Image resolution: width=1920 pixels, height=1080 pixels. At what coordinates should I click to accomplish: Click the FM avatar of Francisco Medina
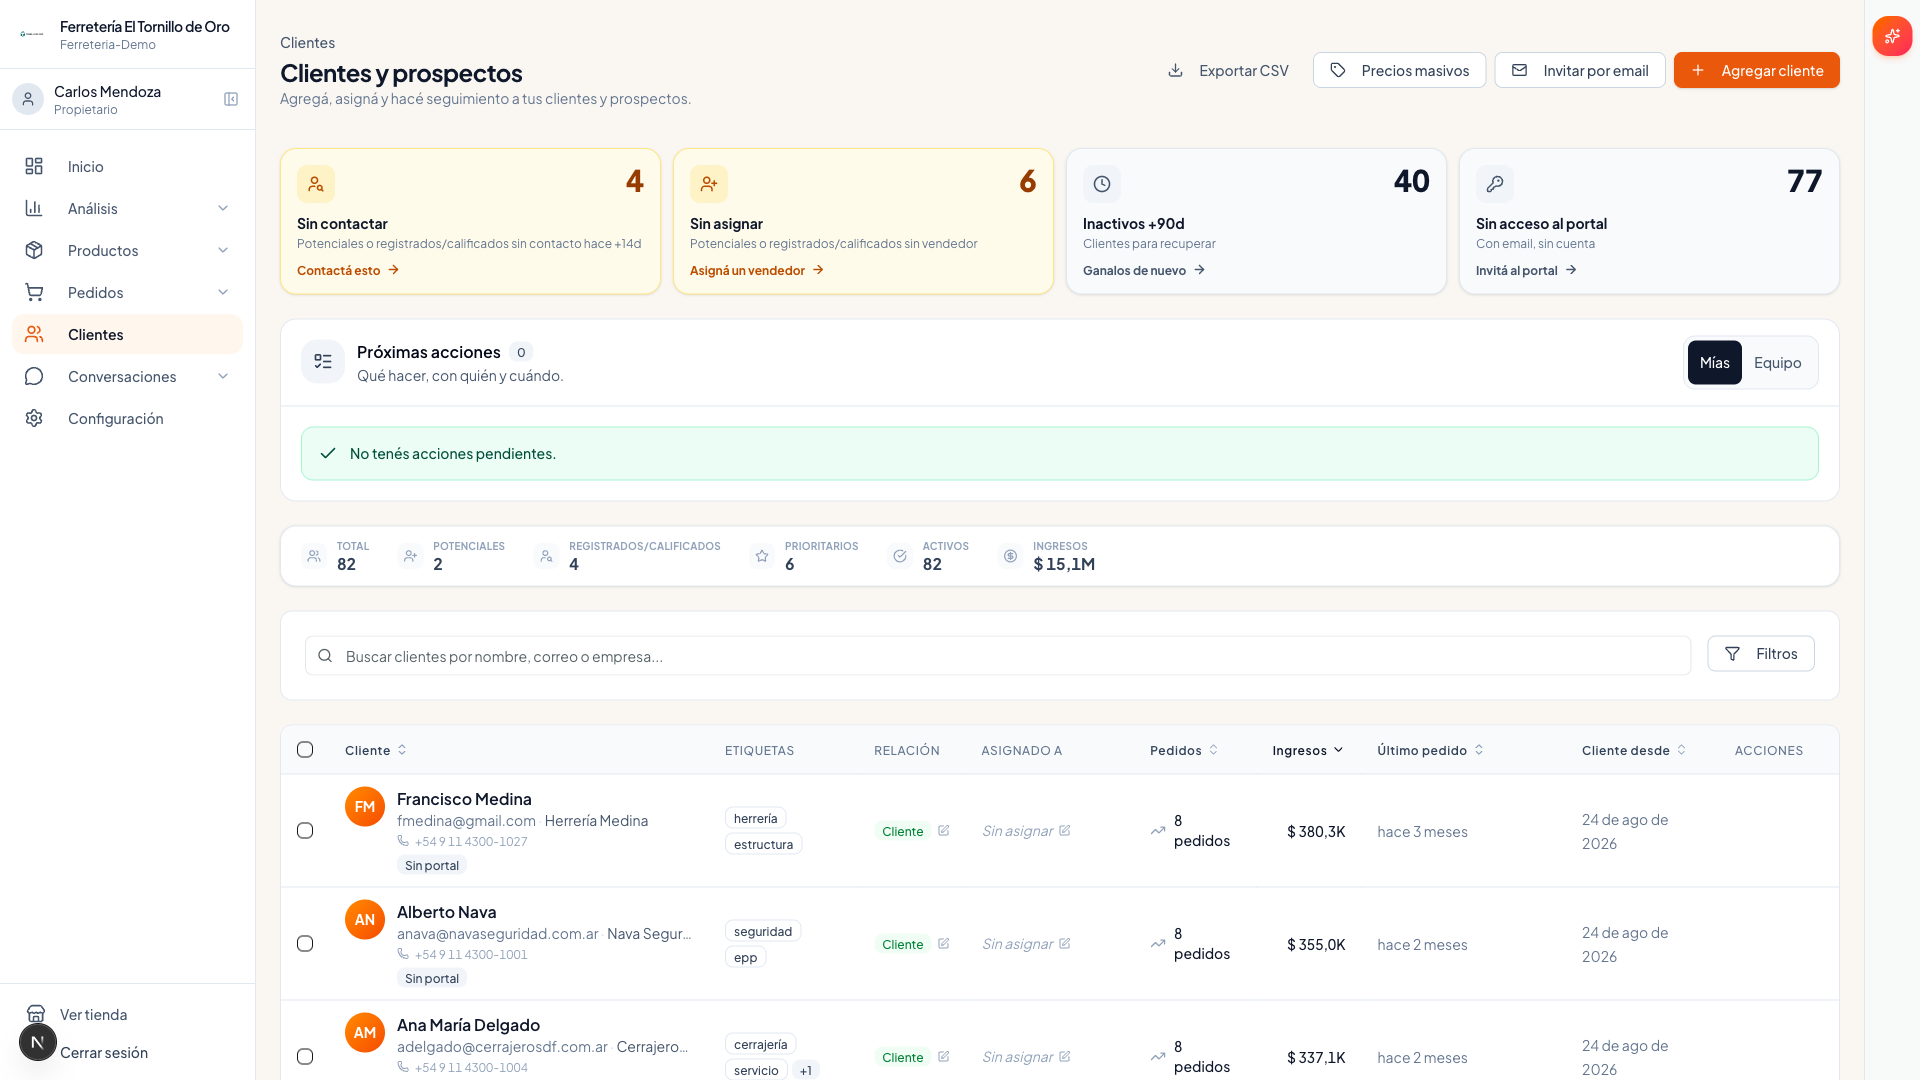click(x=365, y=807)
